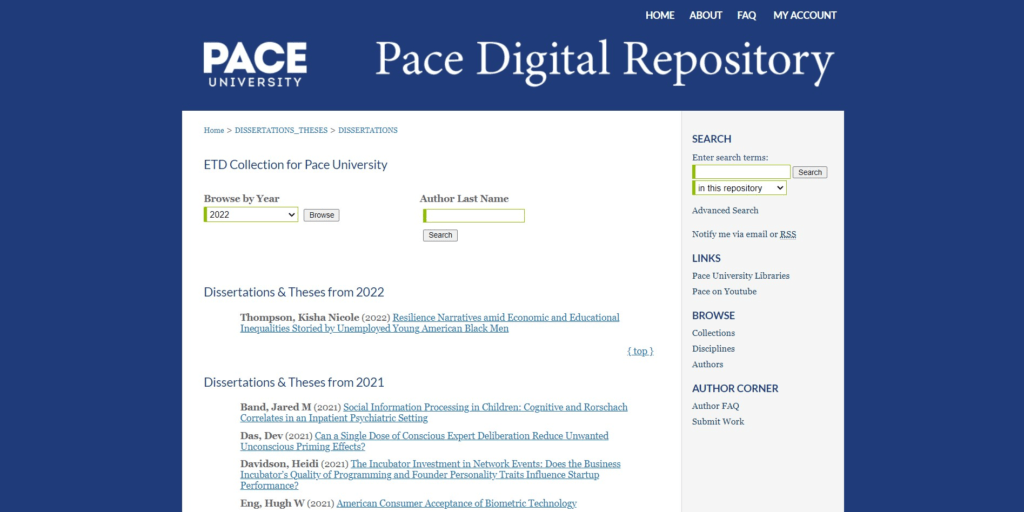Open the Resilience Narratives dissertation link
The height and width of the screenshot is (512, 1024).
click(x=430, y=323)
